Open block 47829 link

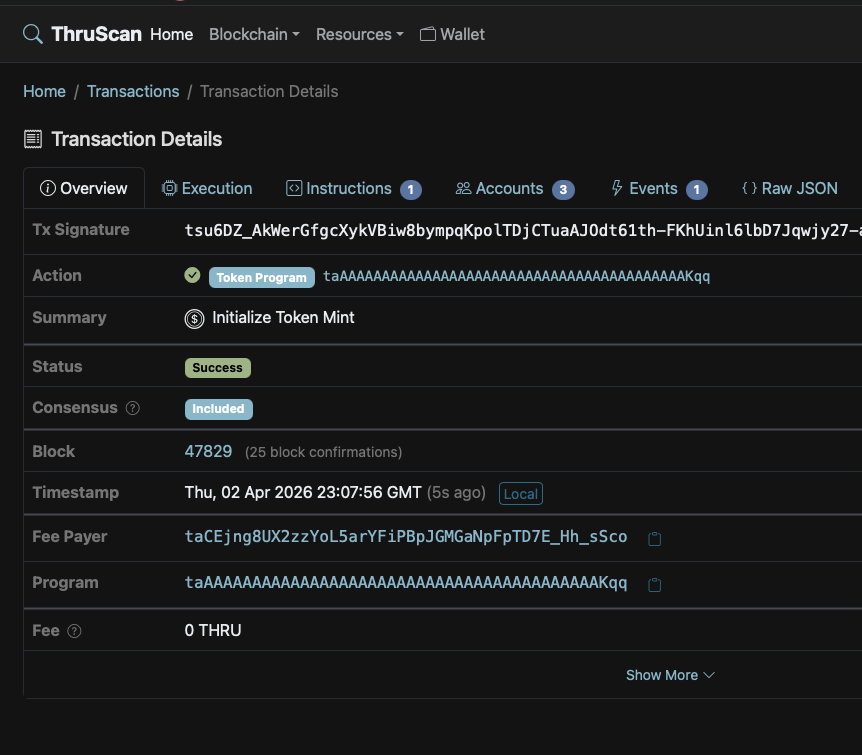click(208, 451)
